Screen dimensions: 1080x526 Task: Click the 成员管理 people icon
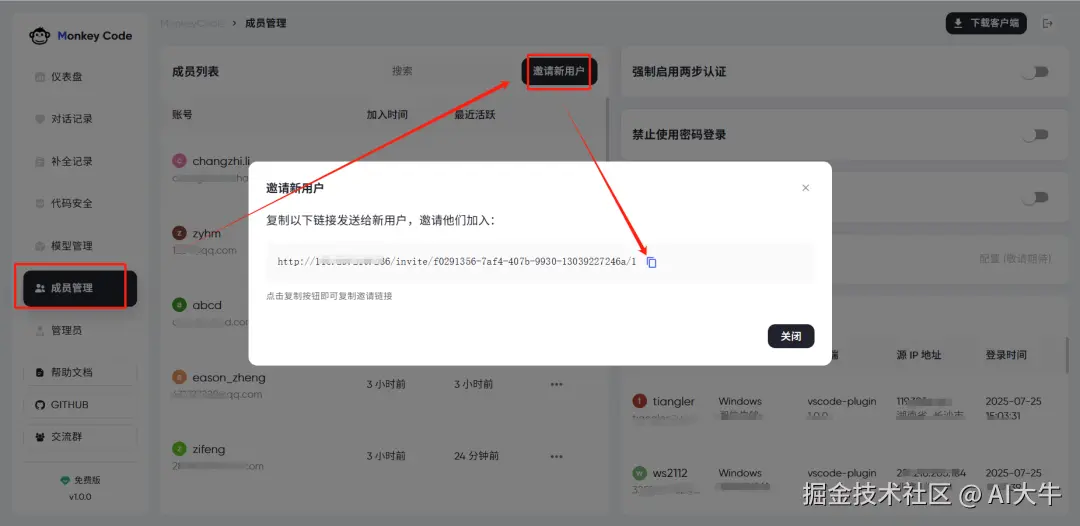(x=40, y=288)
